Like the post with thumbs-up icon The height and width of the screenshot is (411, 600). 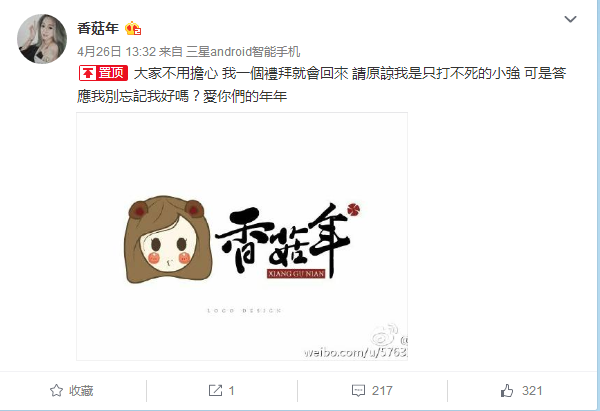[x=507, y=390]
